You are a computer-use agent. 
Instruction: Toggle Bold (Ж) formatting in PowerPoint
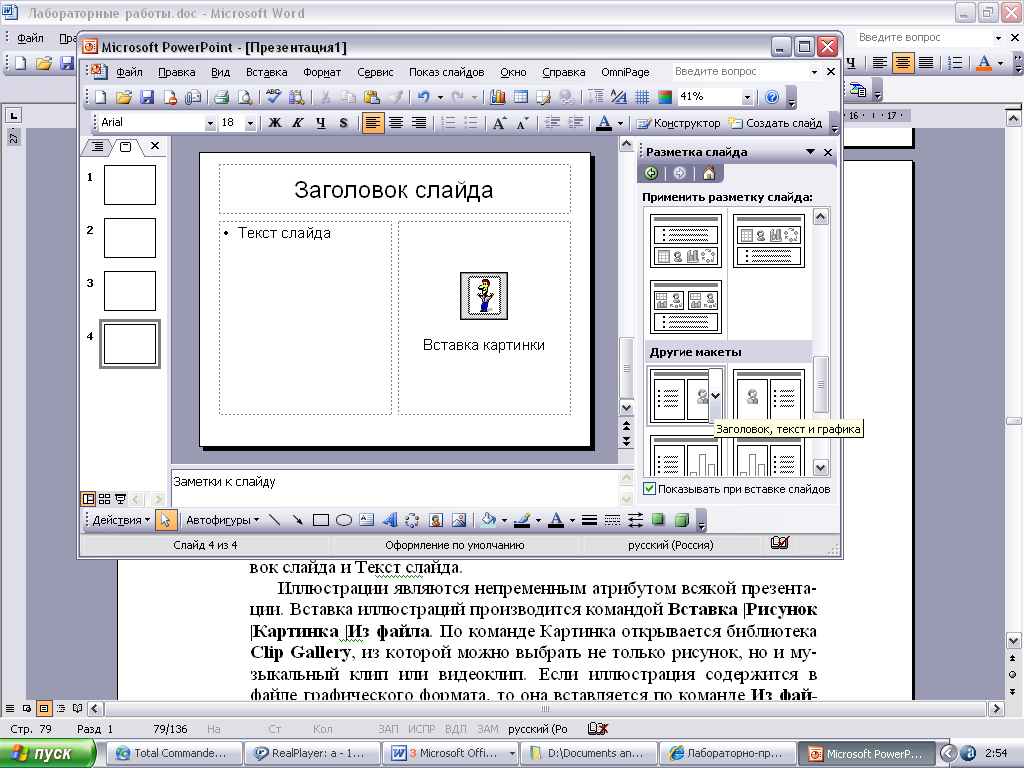275,123
